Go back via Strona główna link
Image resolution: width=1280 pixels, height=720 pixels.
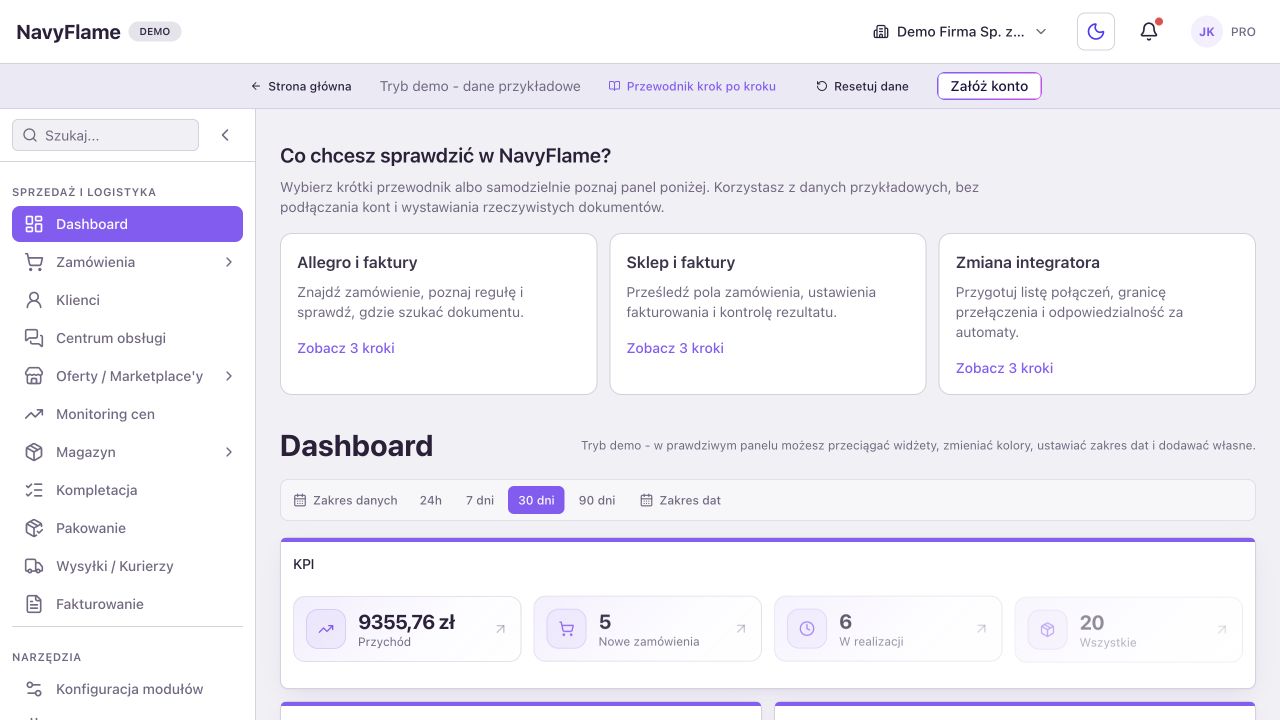click(x=301, y=86)
